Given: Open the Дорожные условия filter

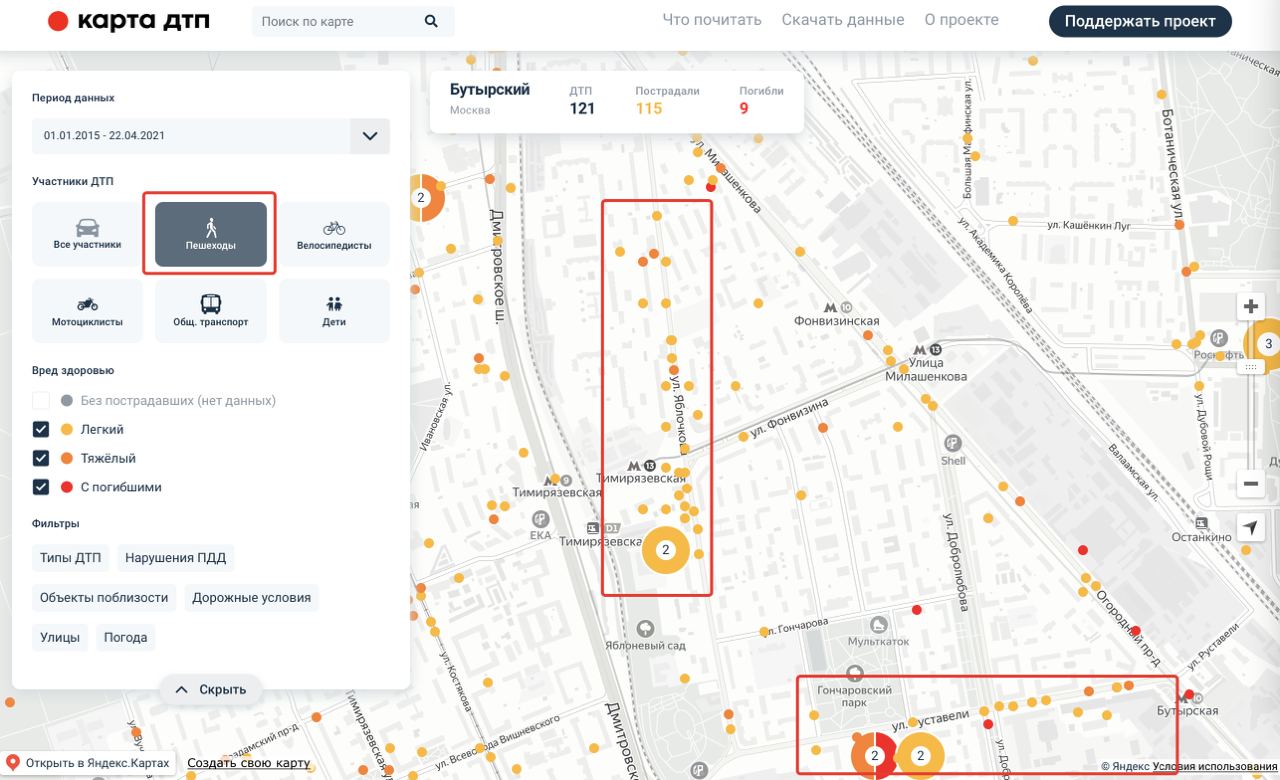Looking at the screenshot, I should [x=252, y=598].
